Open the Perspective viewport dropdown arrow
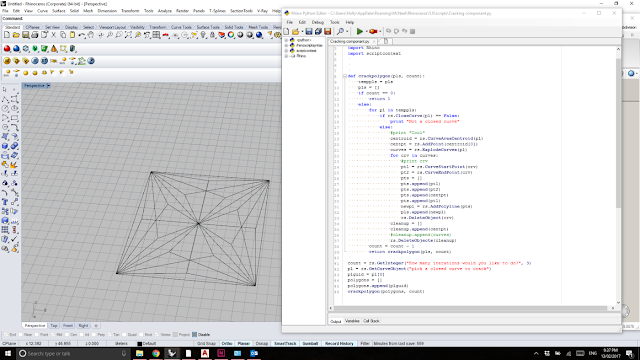 pyautogui.click(x=48, y=85)
